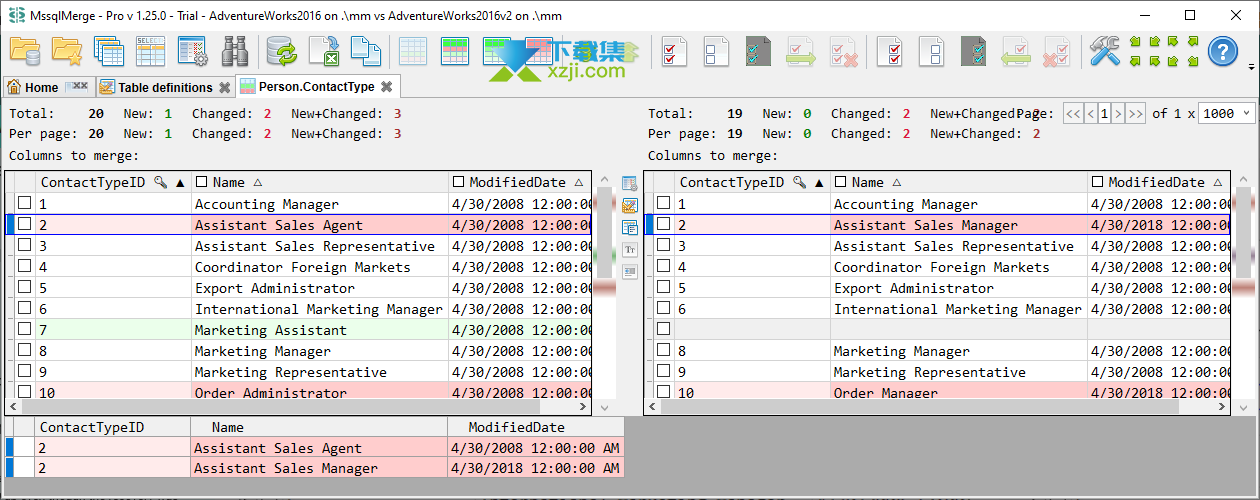Sort left grid by ModifiedDate triangle
1260x500 pixels.
577,182
